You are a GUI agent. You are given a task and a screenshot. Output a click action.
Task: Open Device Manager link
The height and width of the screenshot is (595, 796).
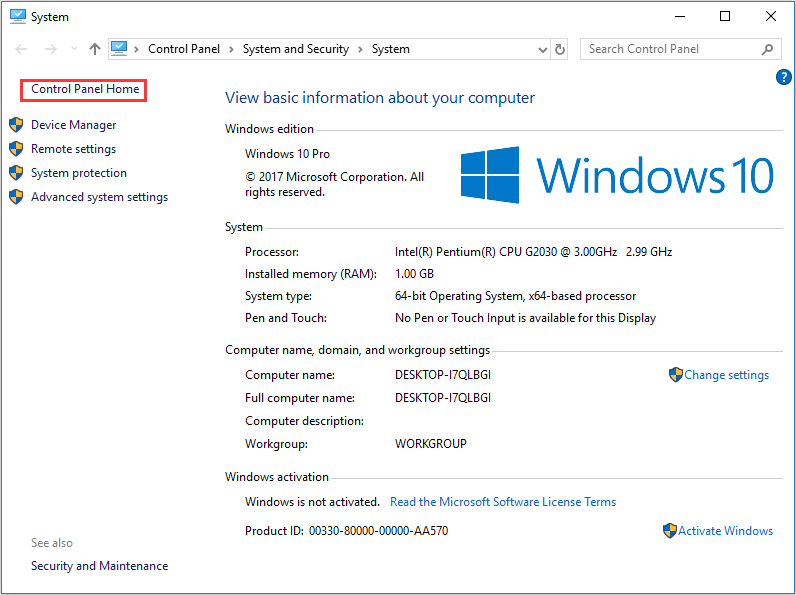(74, 125)
